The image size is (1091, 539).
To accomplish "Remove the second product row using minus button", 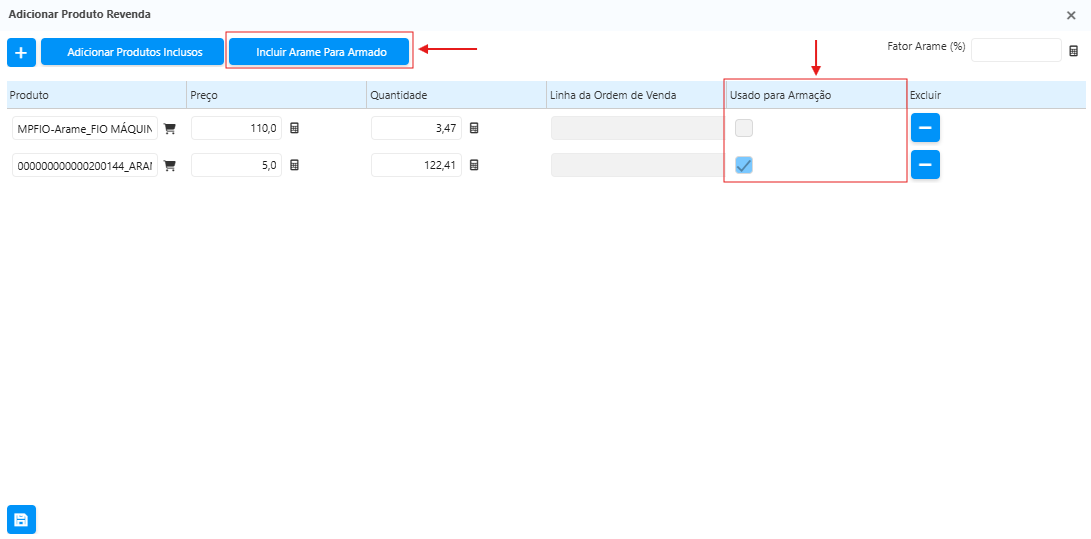I will click(925, 165).
